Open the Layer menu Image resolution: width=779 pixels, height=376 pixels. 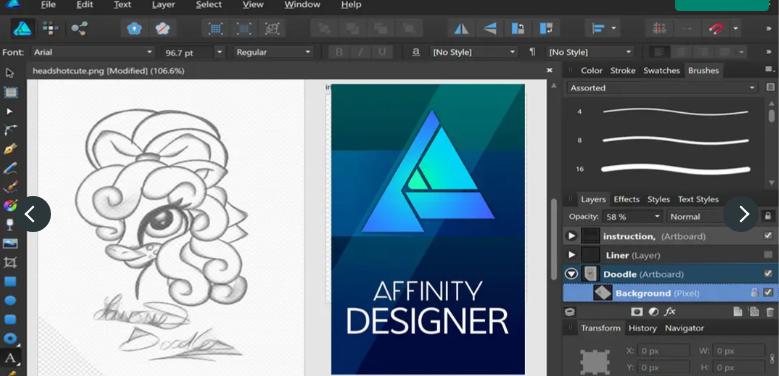[163, 5]
